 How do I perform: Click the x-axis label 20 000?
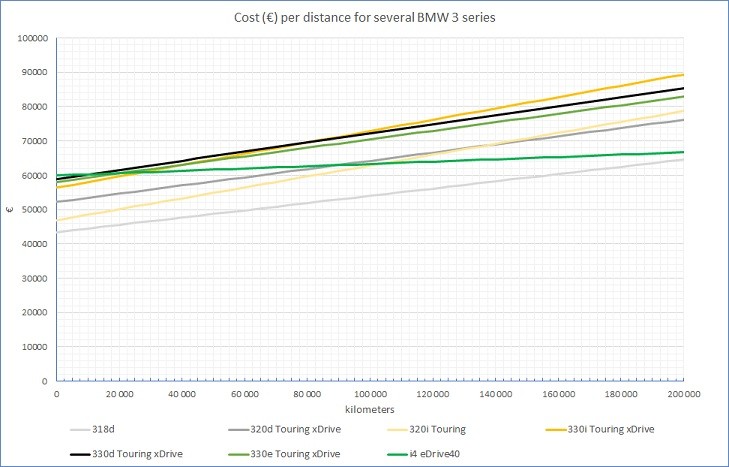119,394
